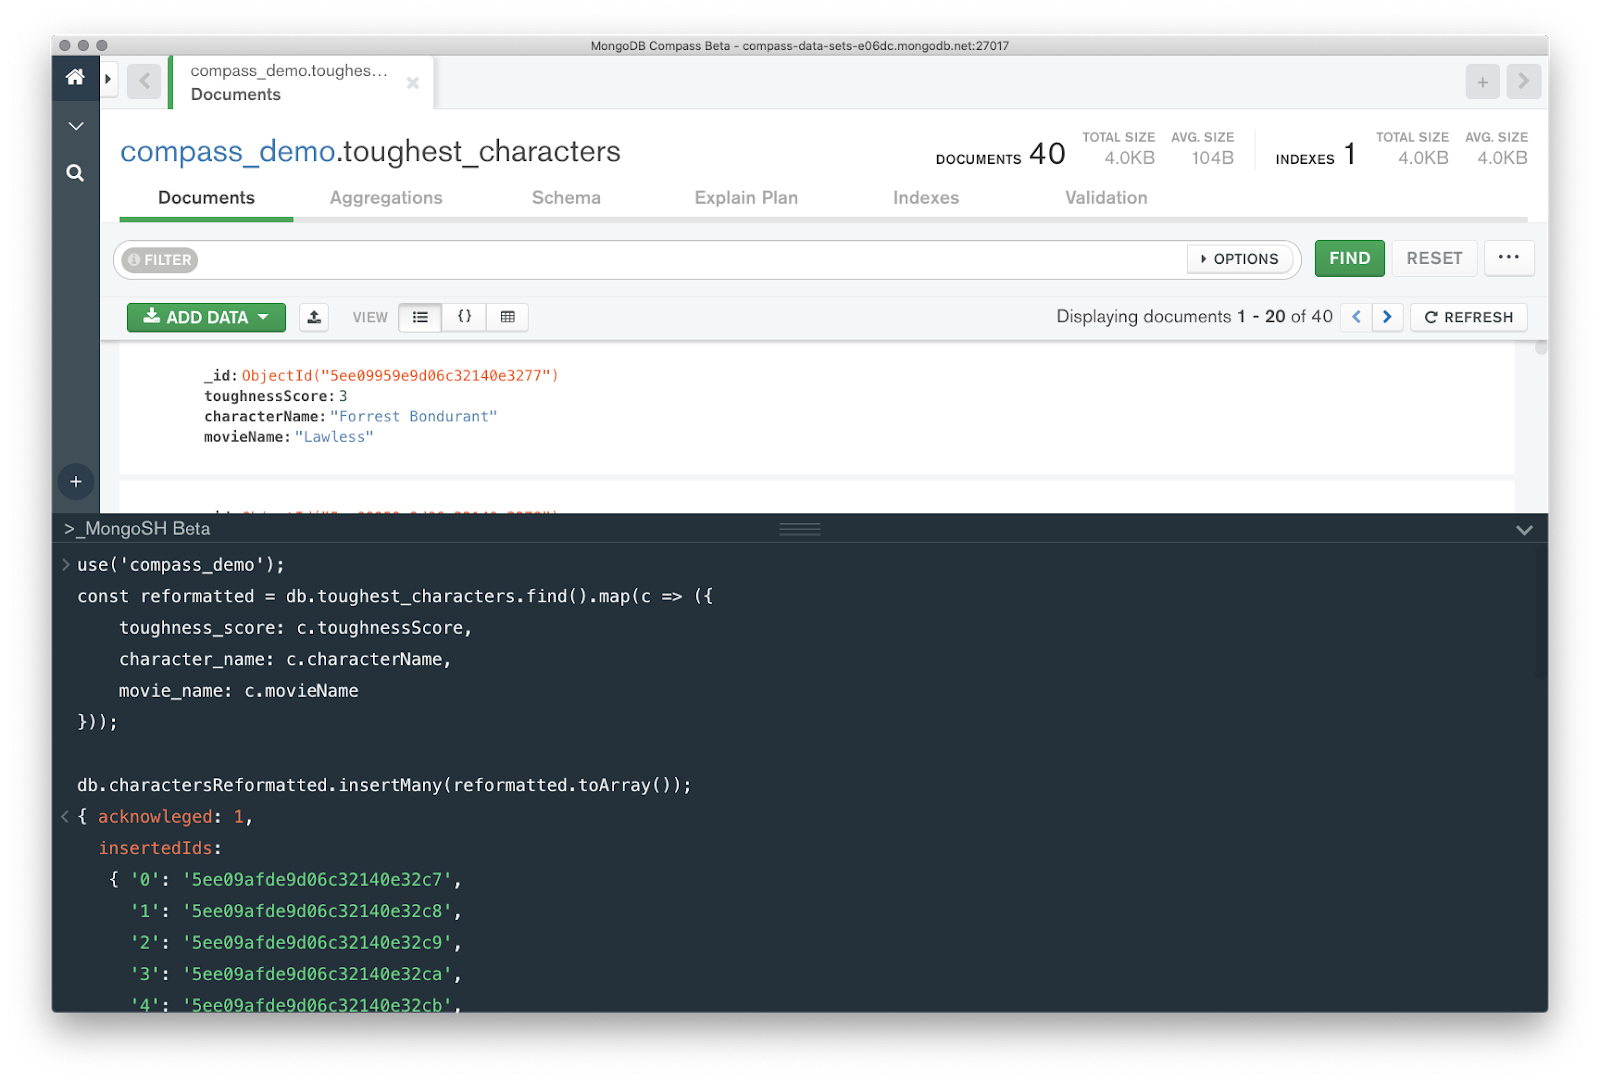Switch to JSON view
1600x1081 pixels.
click(x=464, y=317)
